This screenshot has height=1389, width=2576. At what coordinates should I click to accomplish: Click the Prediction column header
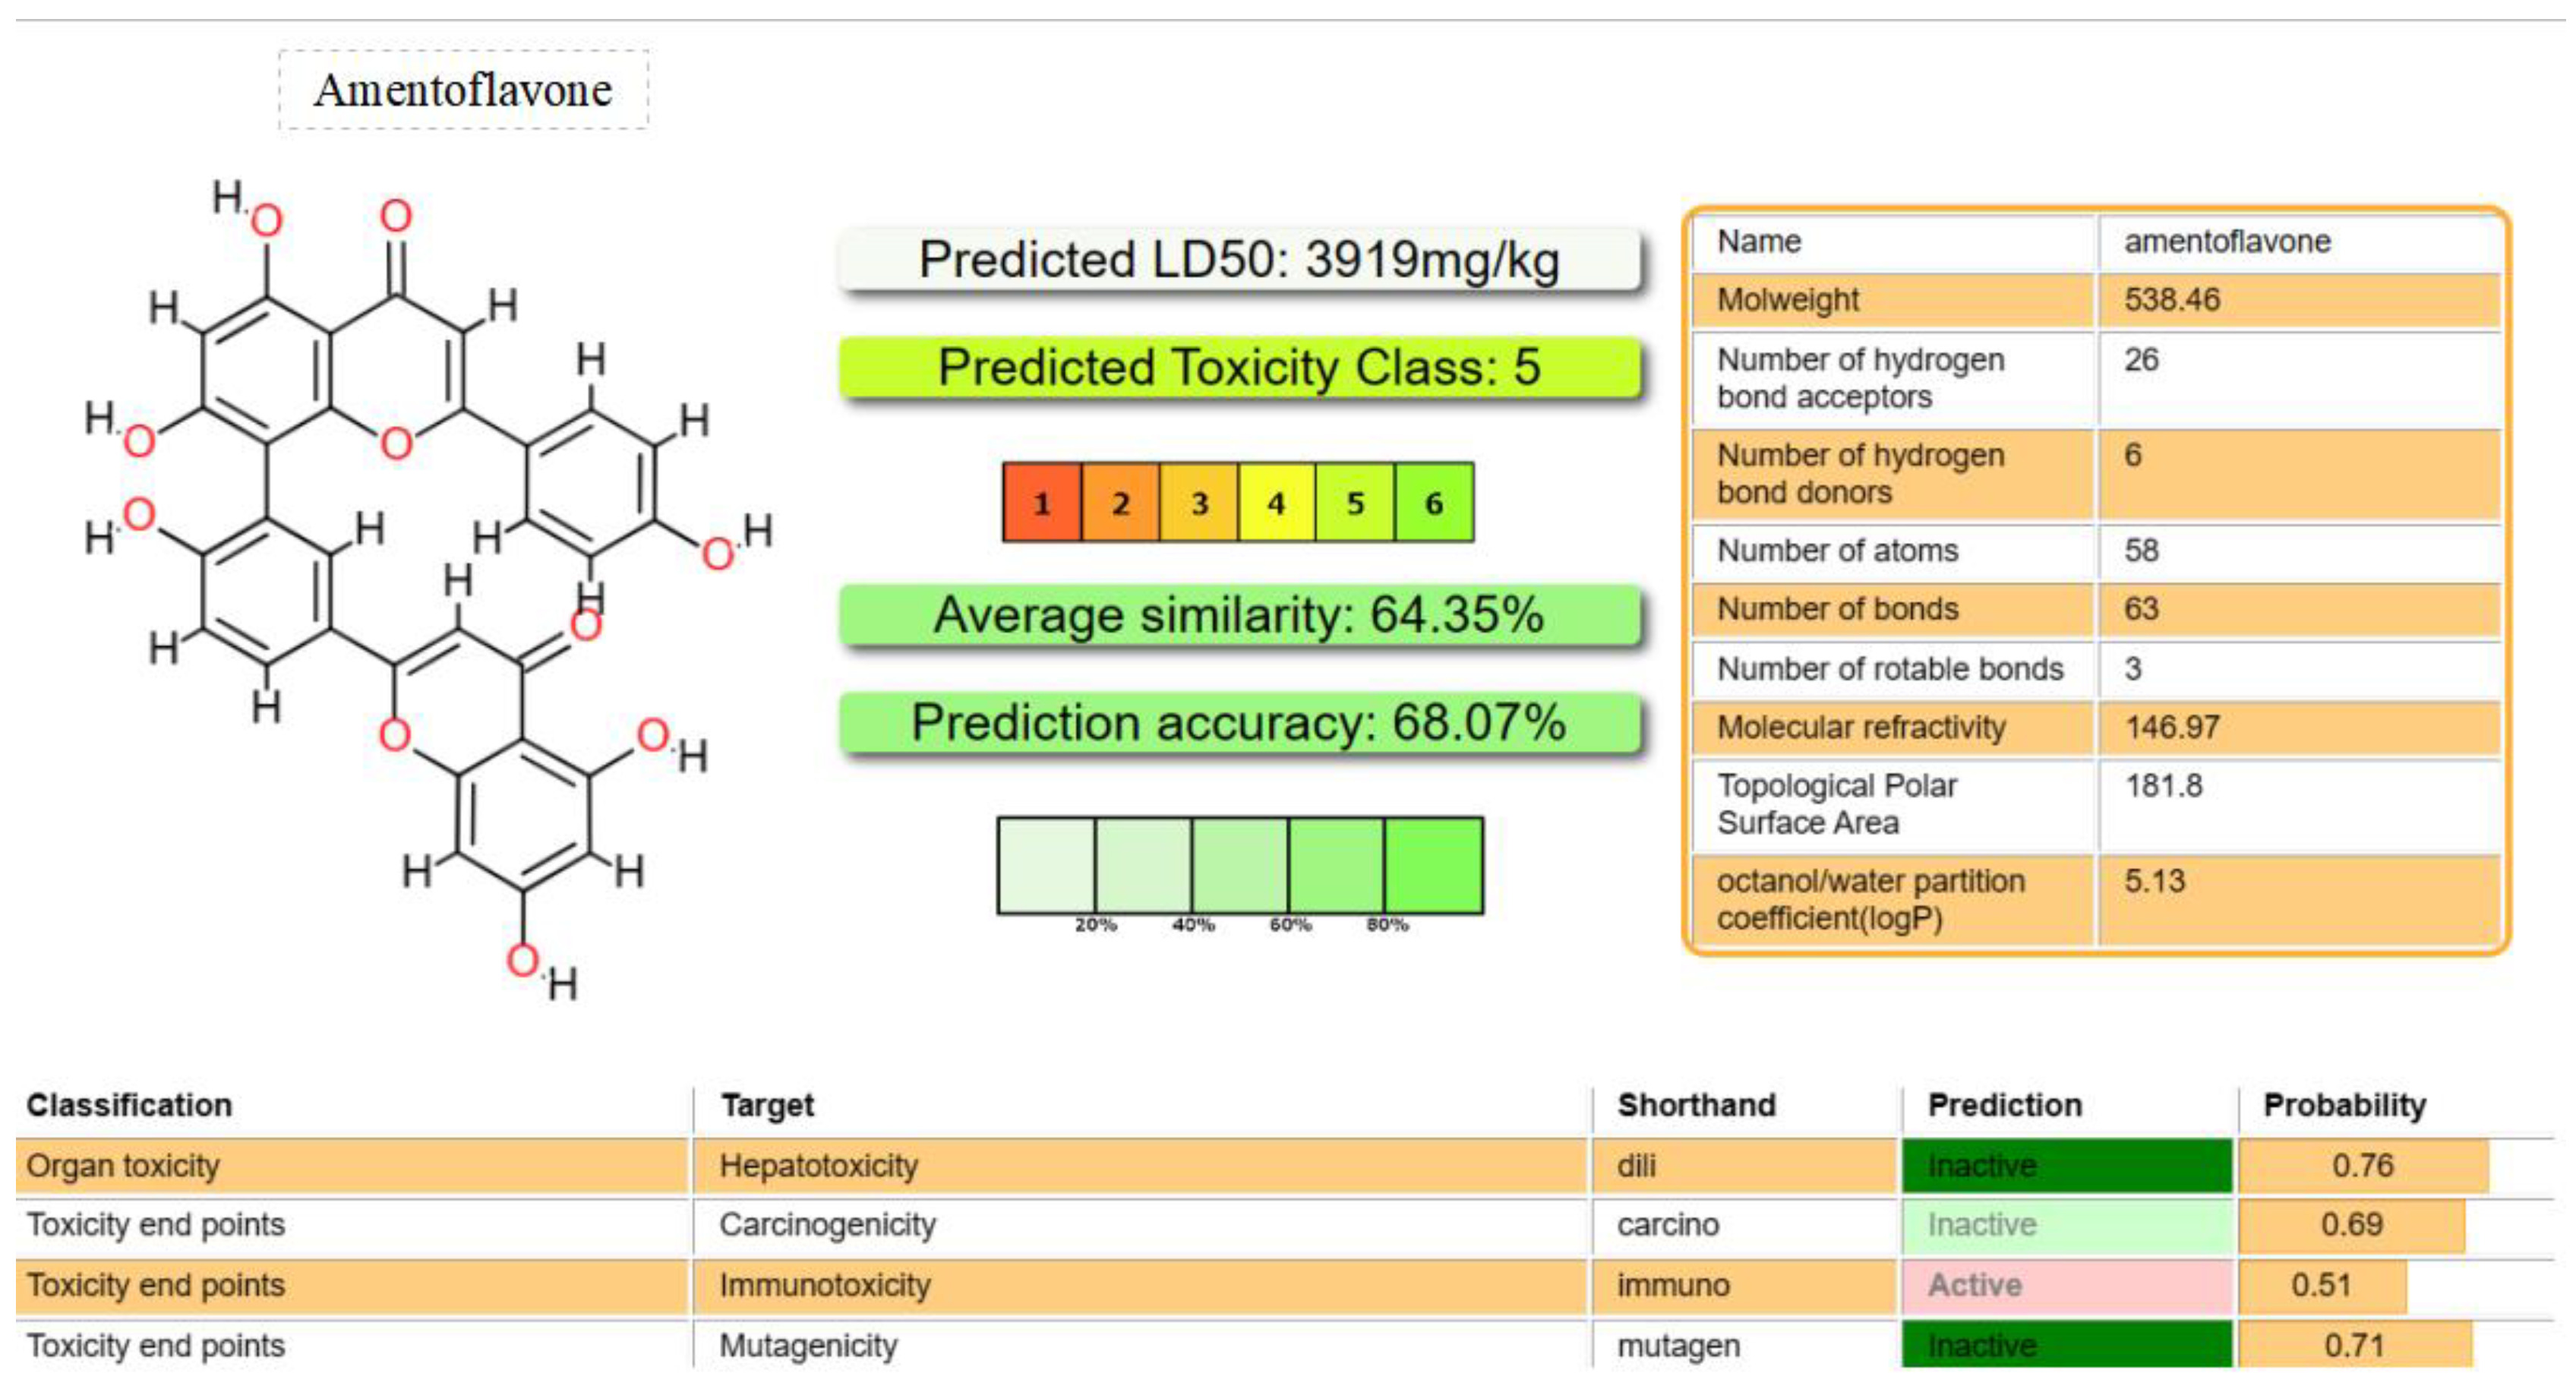(x=2004, y=1105)
